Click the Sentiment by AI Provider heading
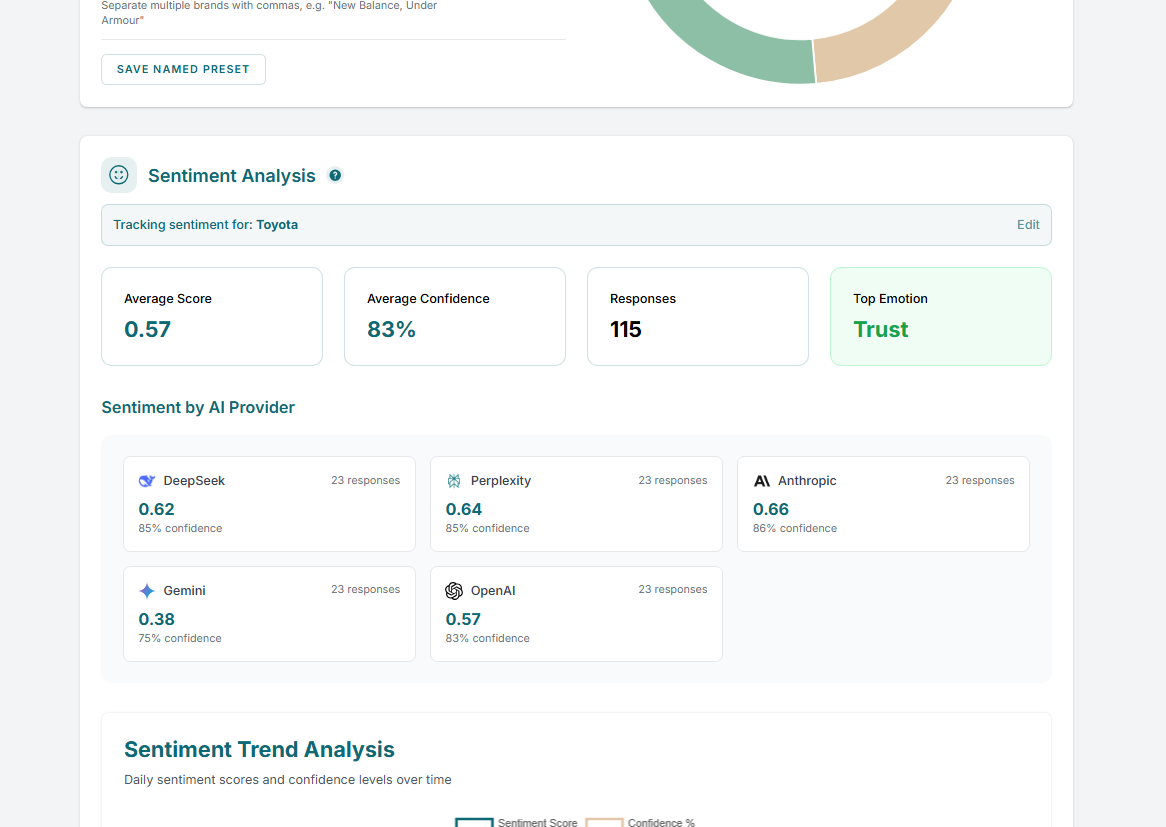 [x=198, y=408]
